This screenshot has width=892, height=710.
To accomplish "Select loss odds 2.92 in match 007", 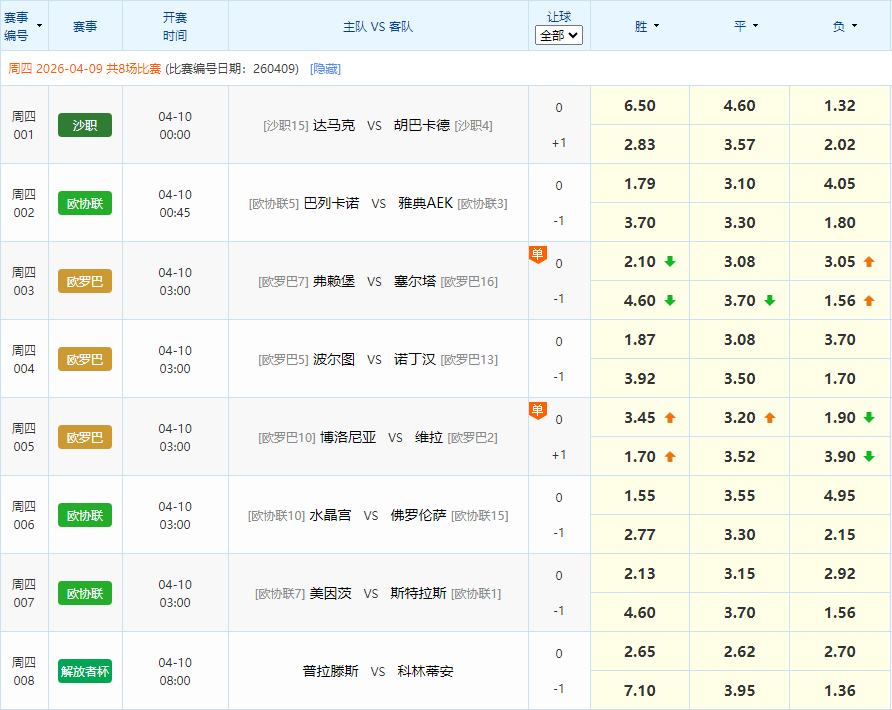I will coord(840,573).
